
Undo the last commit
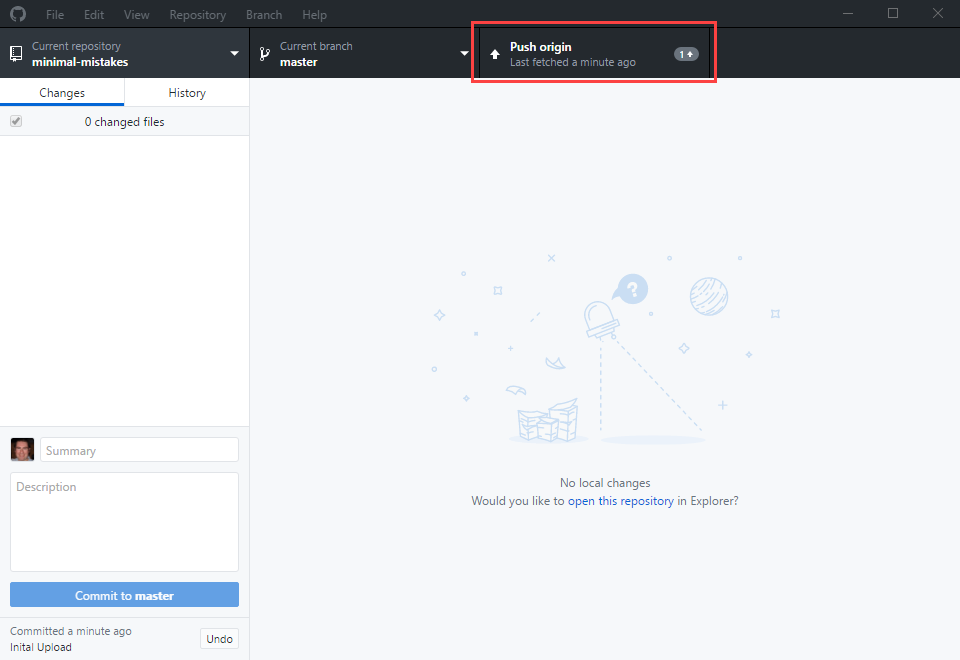(219, 639)
